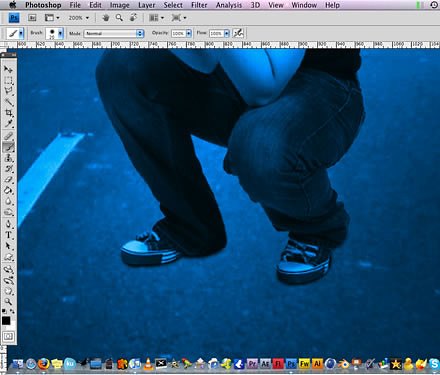Select the Healing Brush tool
440x375 pixels.
coord(8,136)
